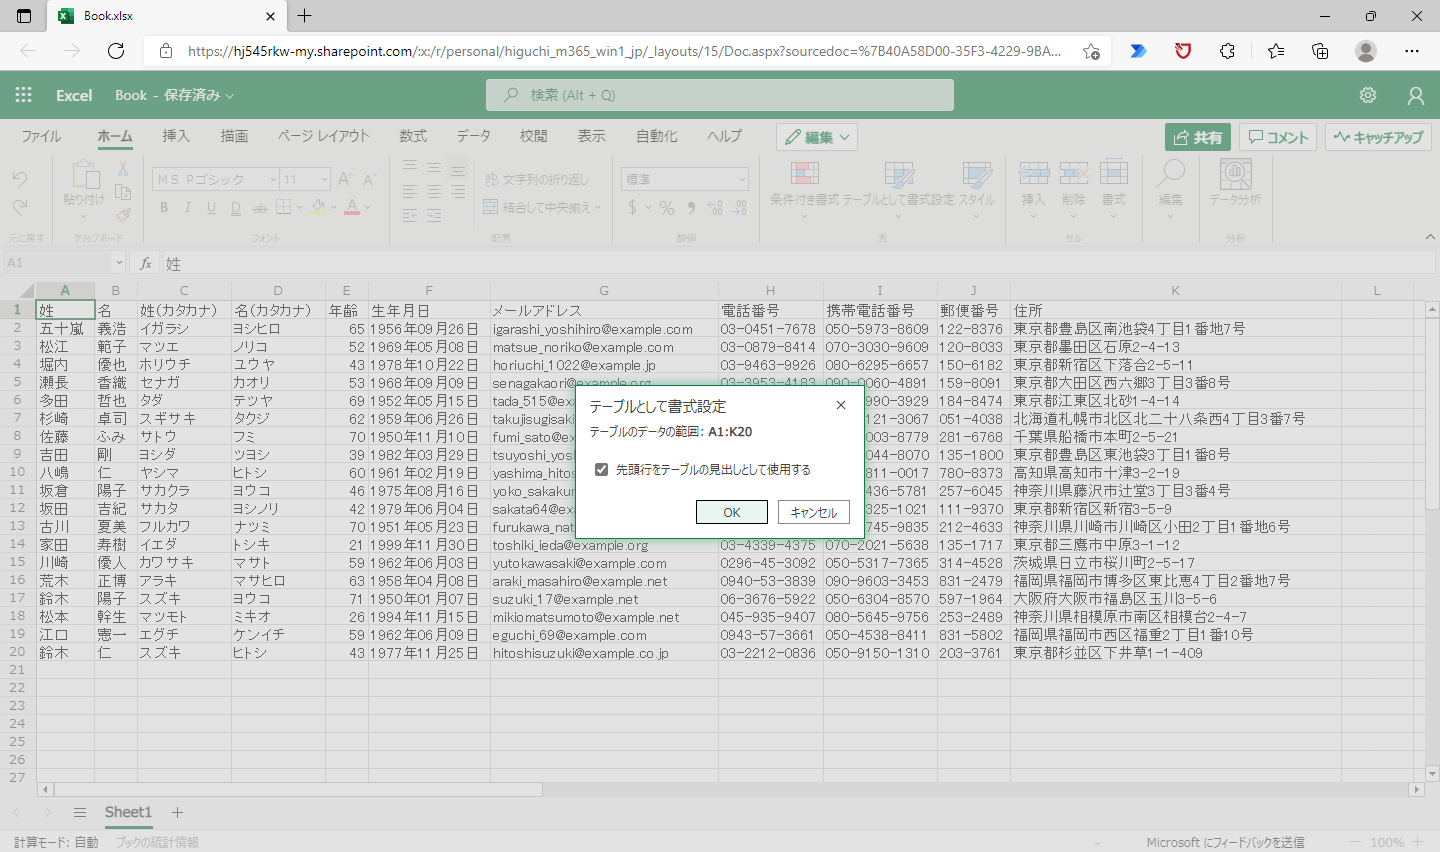Click the percent style icon
The image size is (1440, 852).
pyautogui.click(x=667, y=208)
